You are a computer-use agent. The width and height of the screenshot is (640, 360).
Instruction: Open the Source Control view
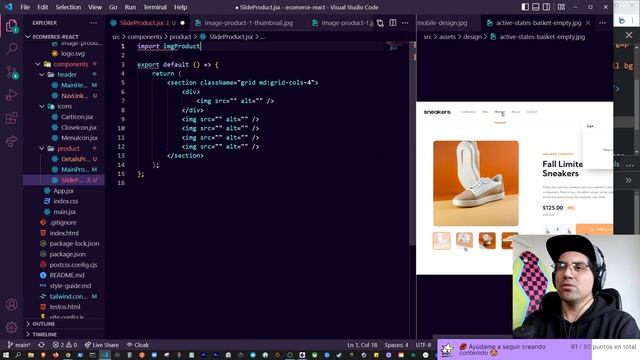tap(11, 72)
